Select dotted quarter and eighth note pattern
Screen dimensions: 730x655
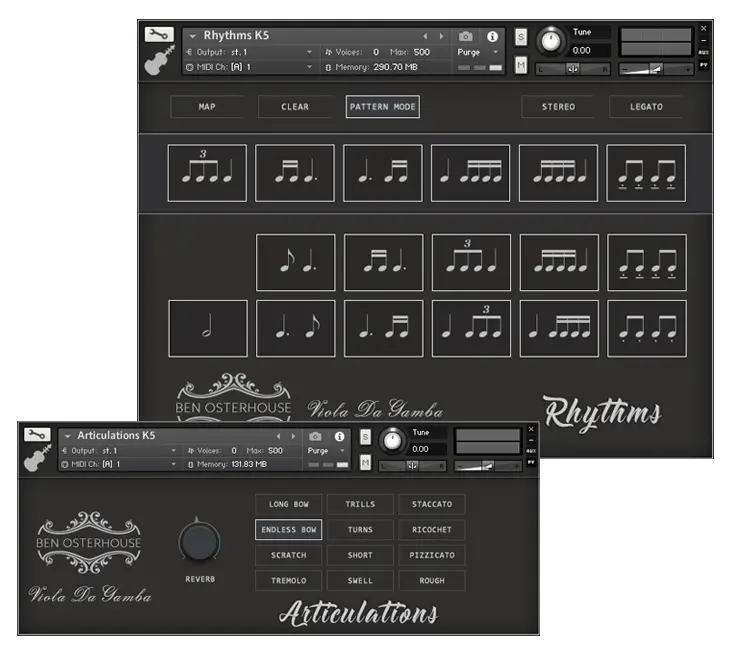coord(296,329)
